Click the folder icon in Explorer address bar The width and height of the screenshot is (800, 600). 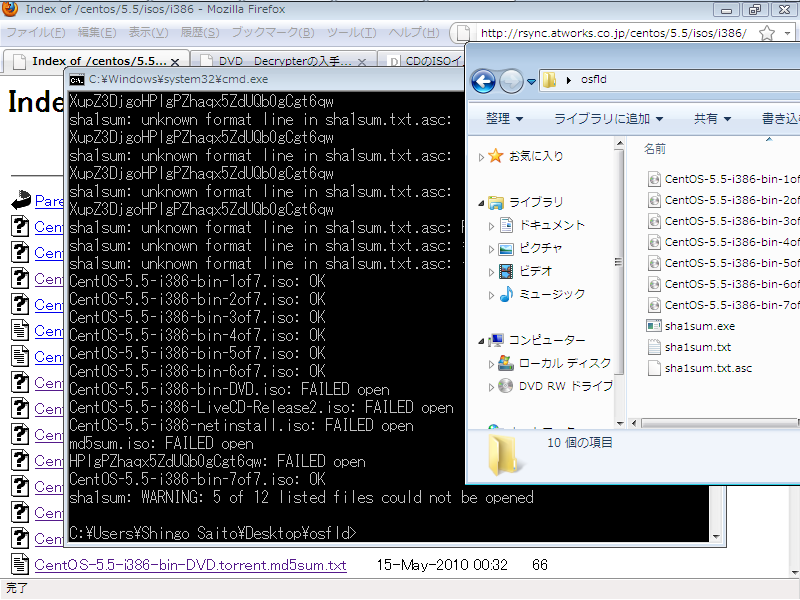pos(549,80)
